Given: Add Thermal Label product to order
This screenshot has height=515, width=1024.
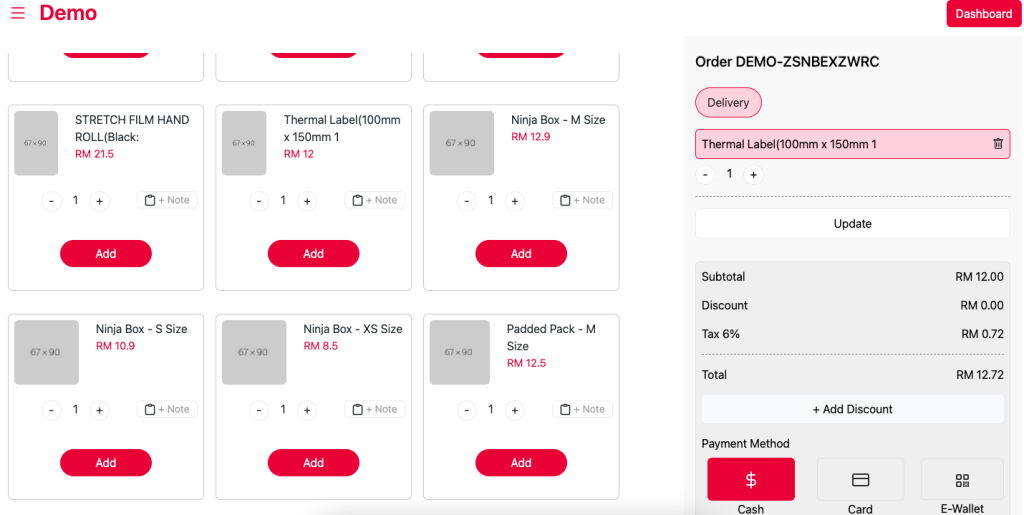Looking at the screenshot, I should tap(313, 253).
